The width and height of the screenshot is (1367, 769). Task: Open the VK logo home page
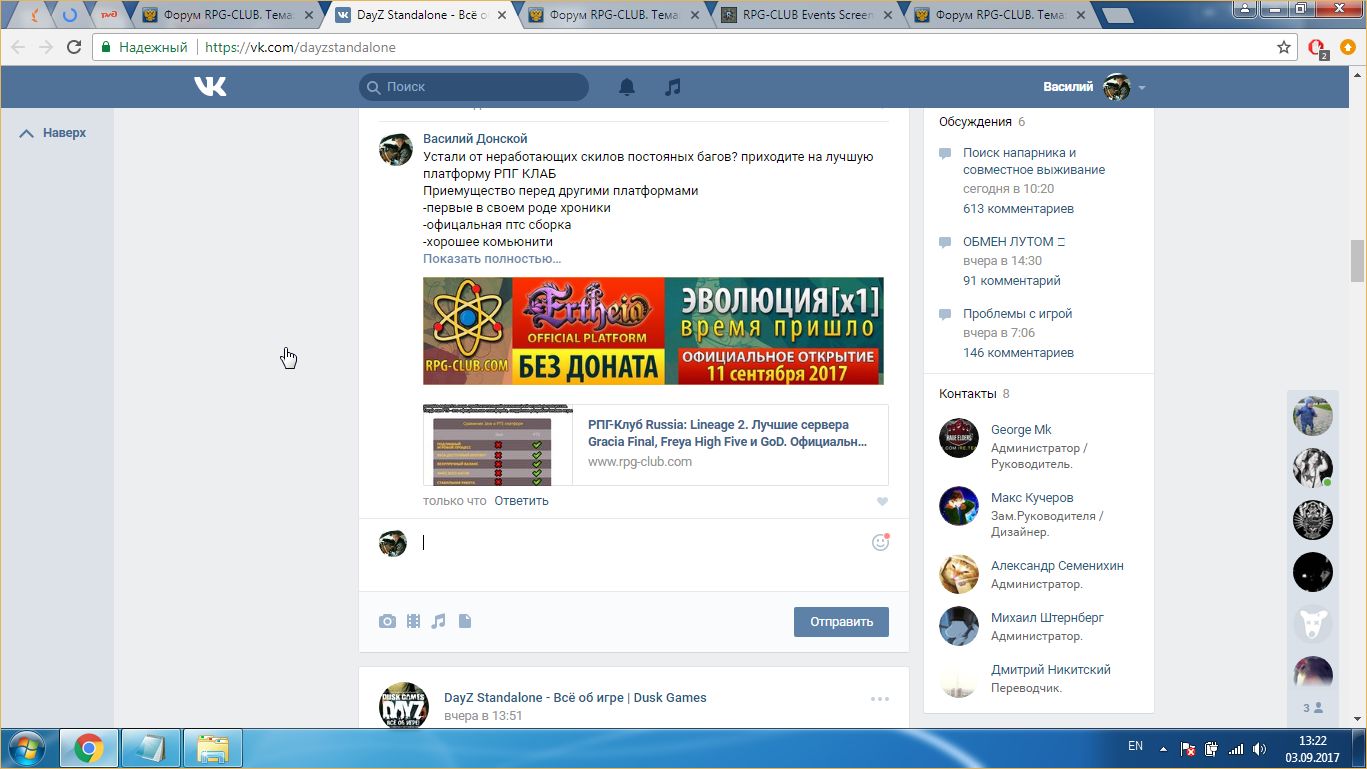click(x=210, y=87)
